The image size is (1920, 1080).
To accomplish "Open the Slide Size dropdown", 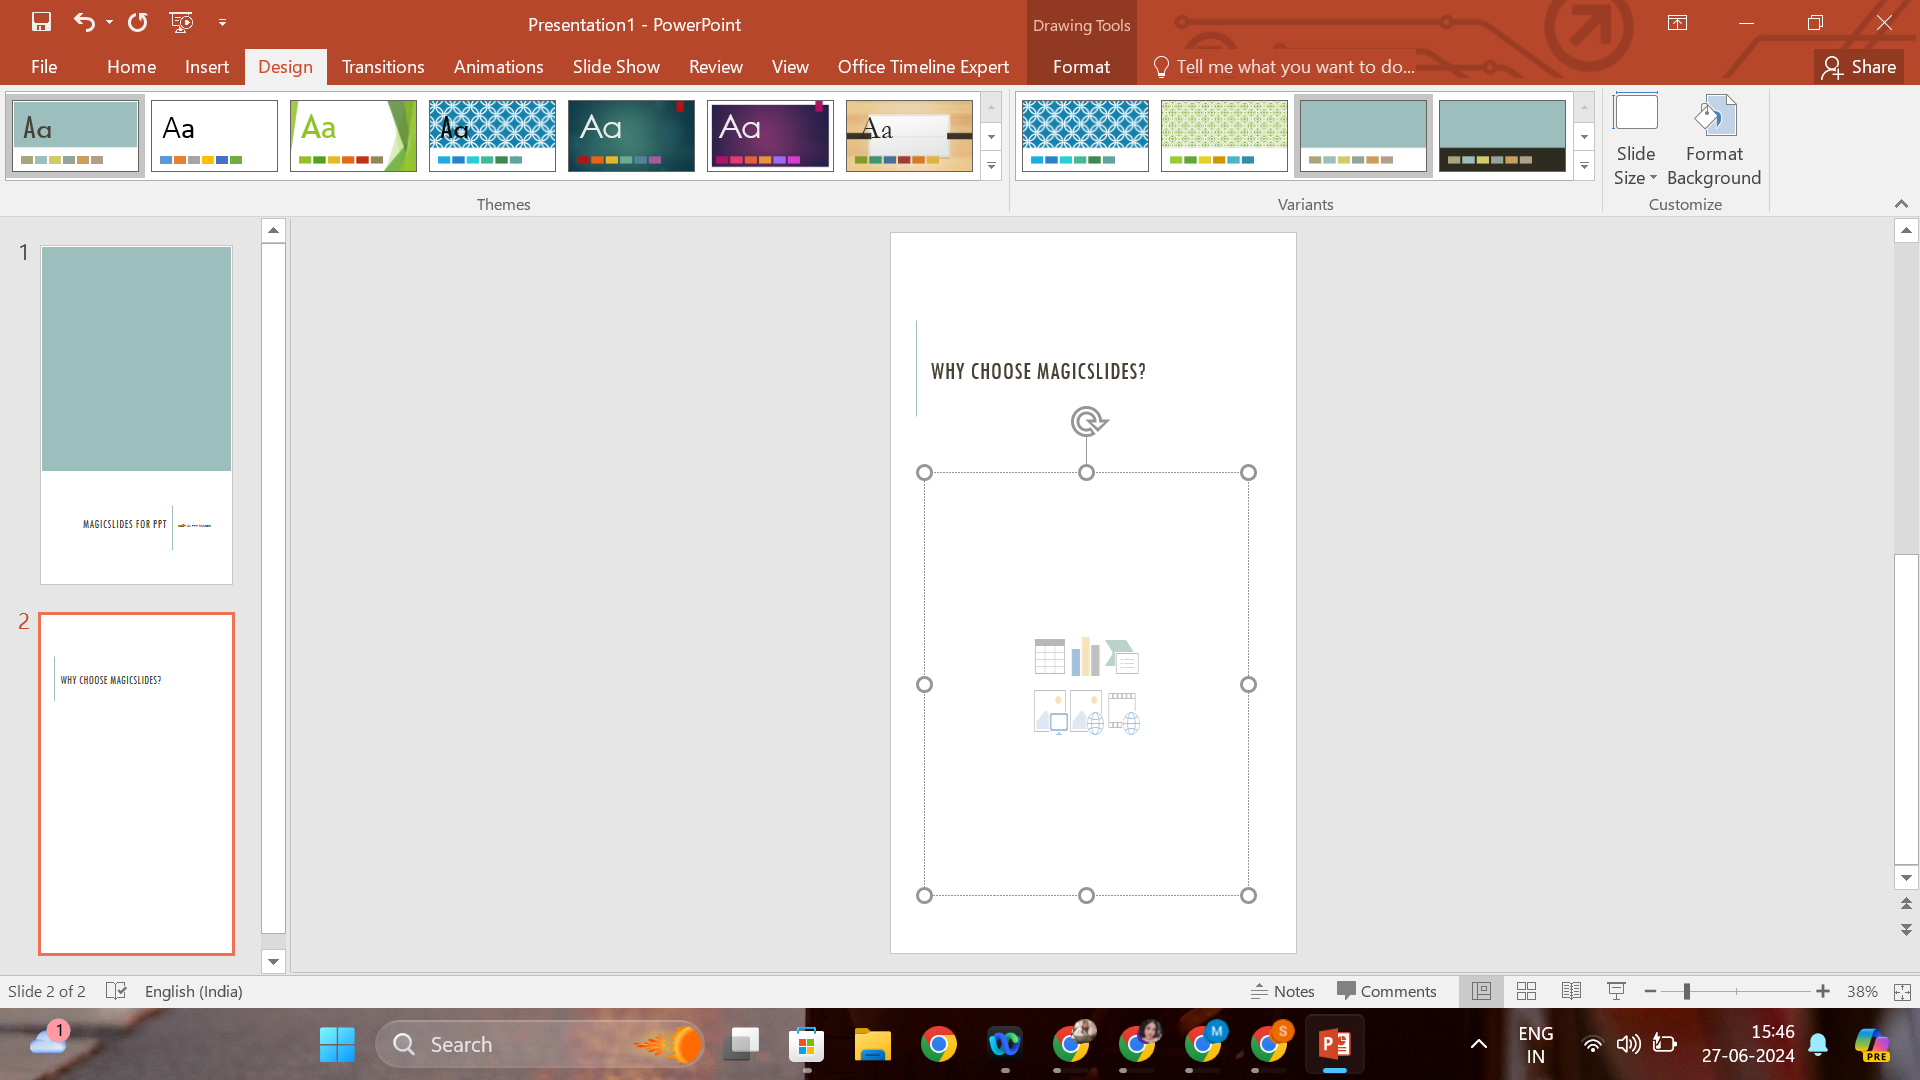I will coord(1635,140).
